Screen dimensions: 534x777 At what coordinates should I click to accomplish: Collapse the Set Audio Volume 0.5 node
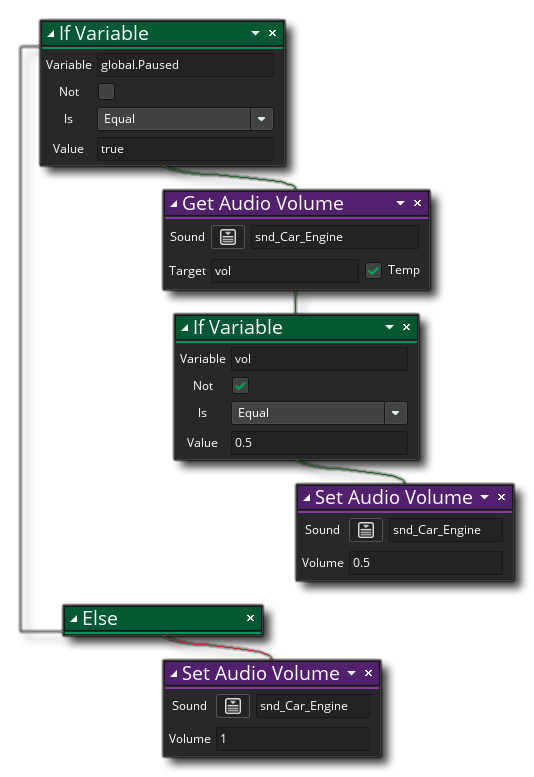pyautogui.click(x=307, y=498)
